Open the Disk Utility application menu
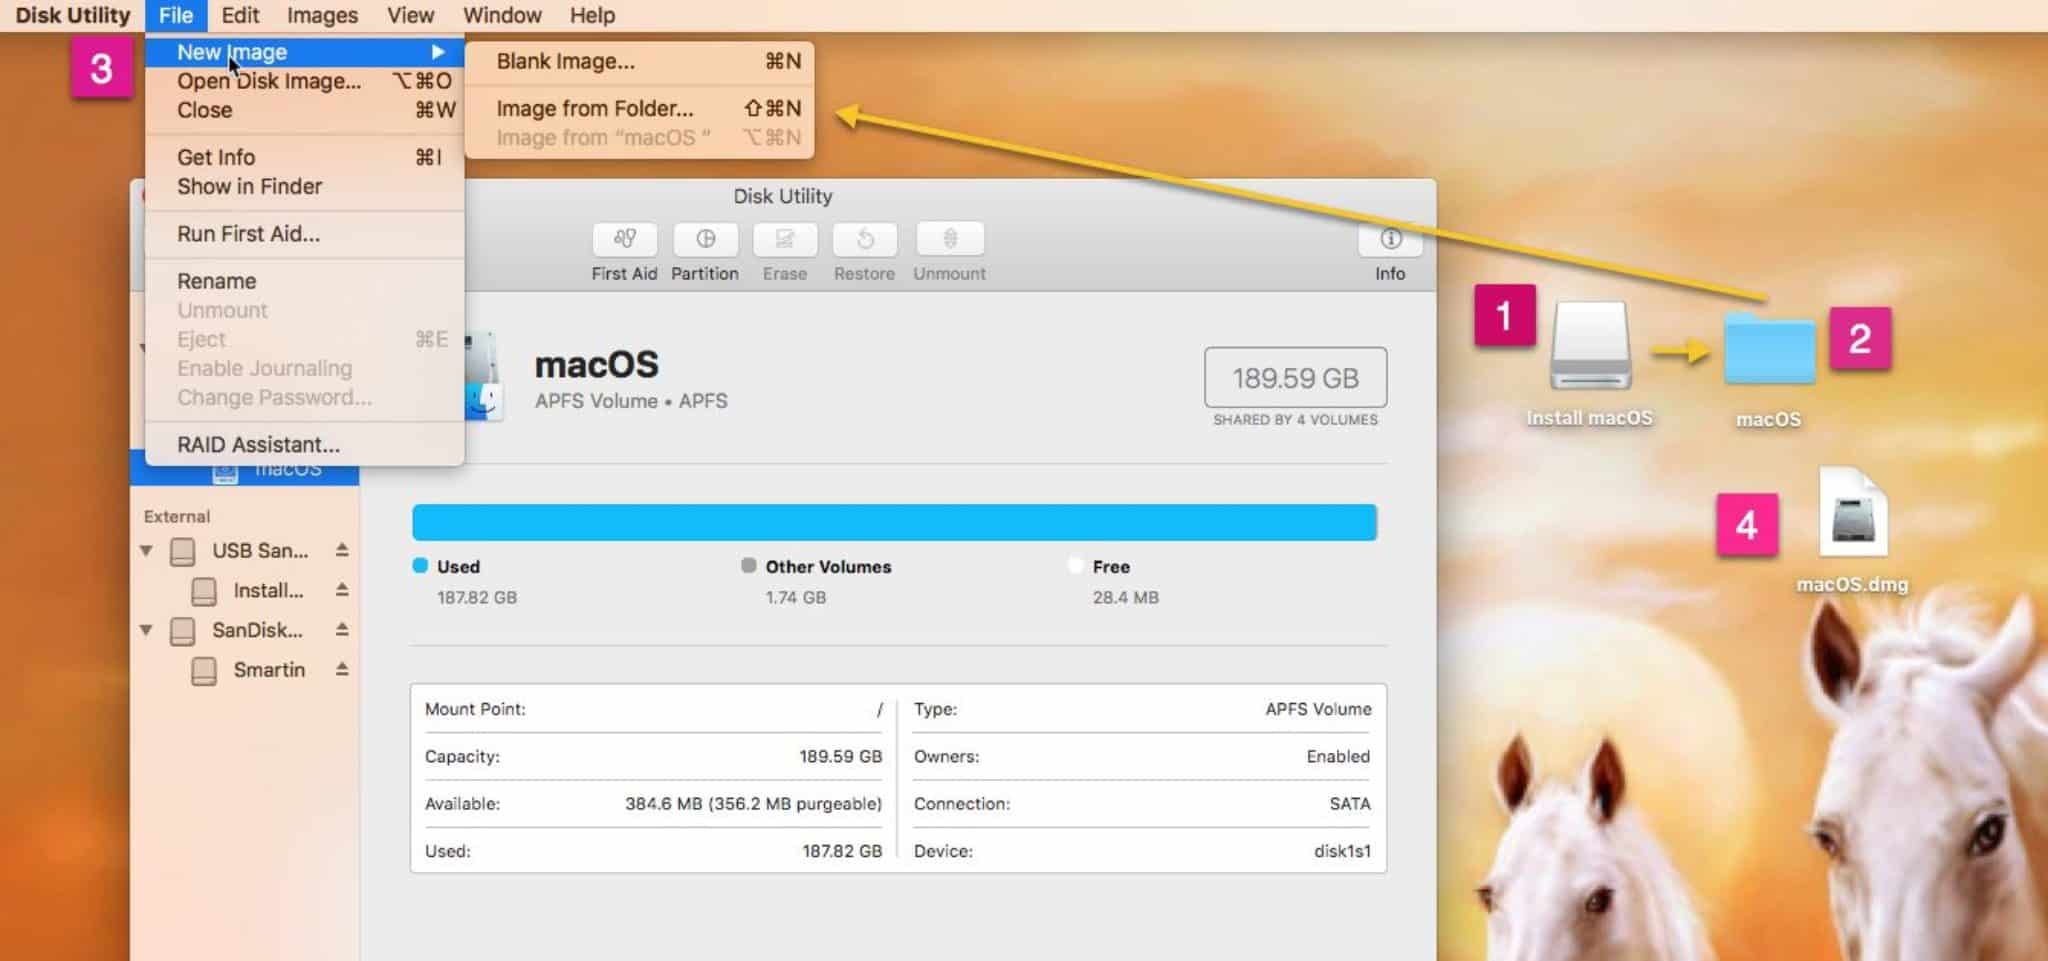 [x=73, y=15]
